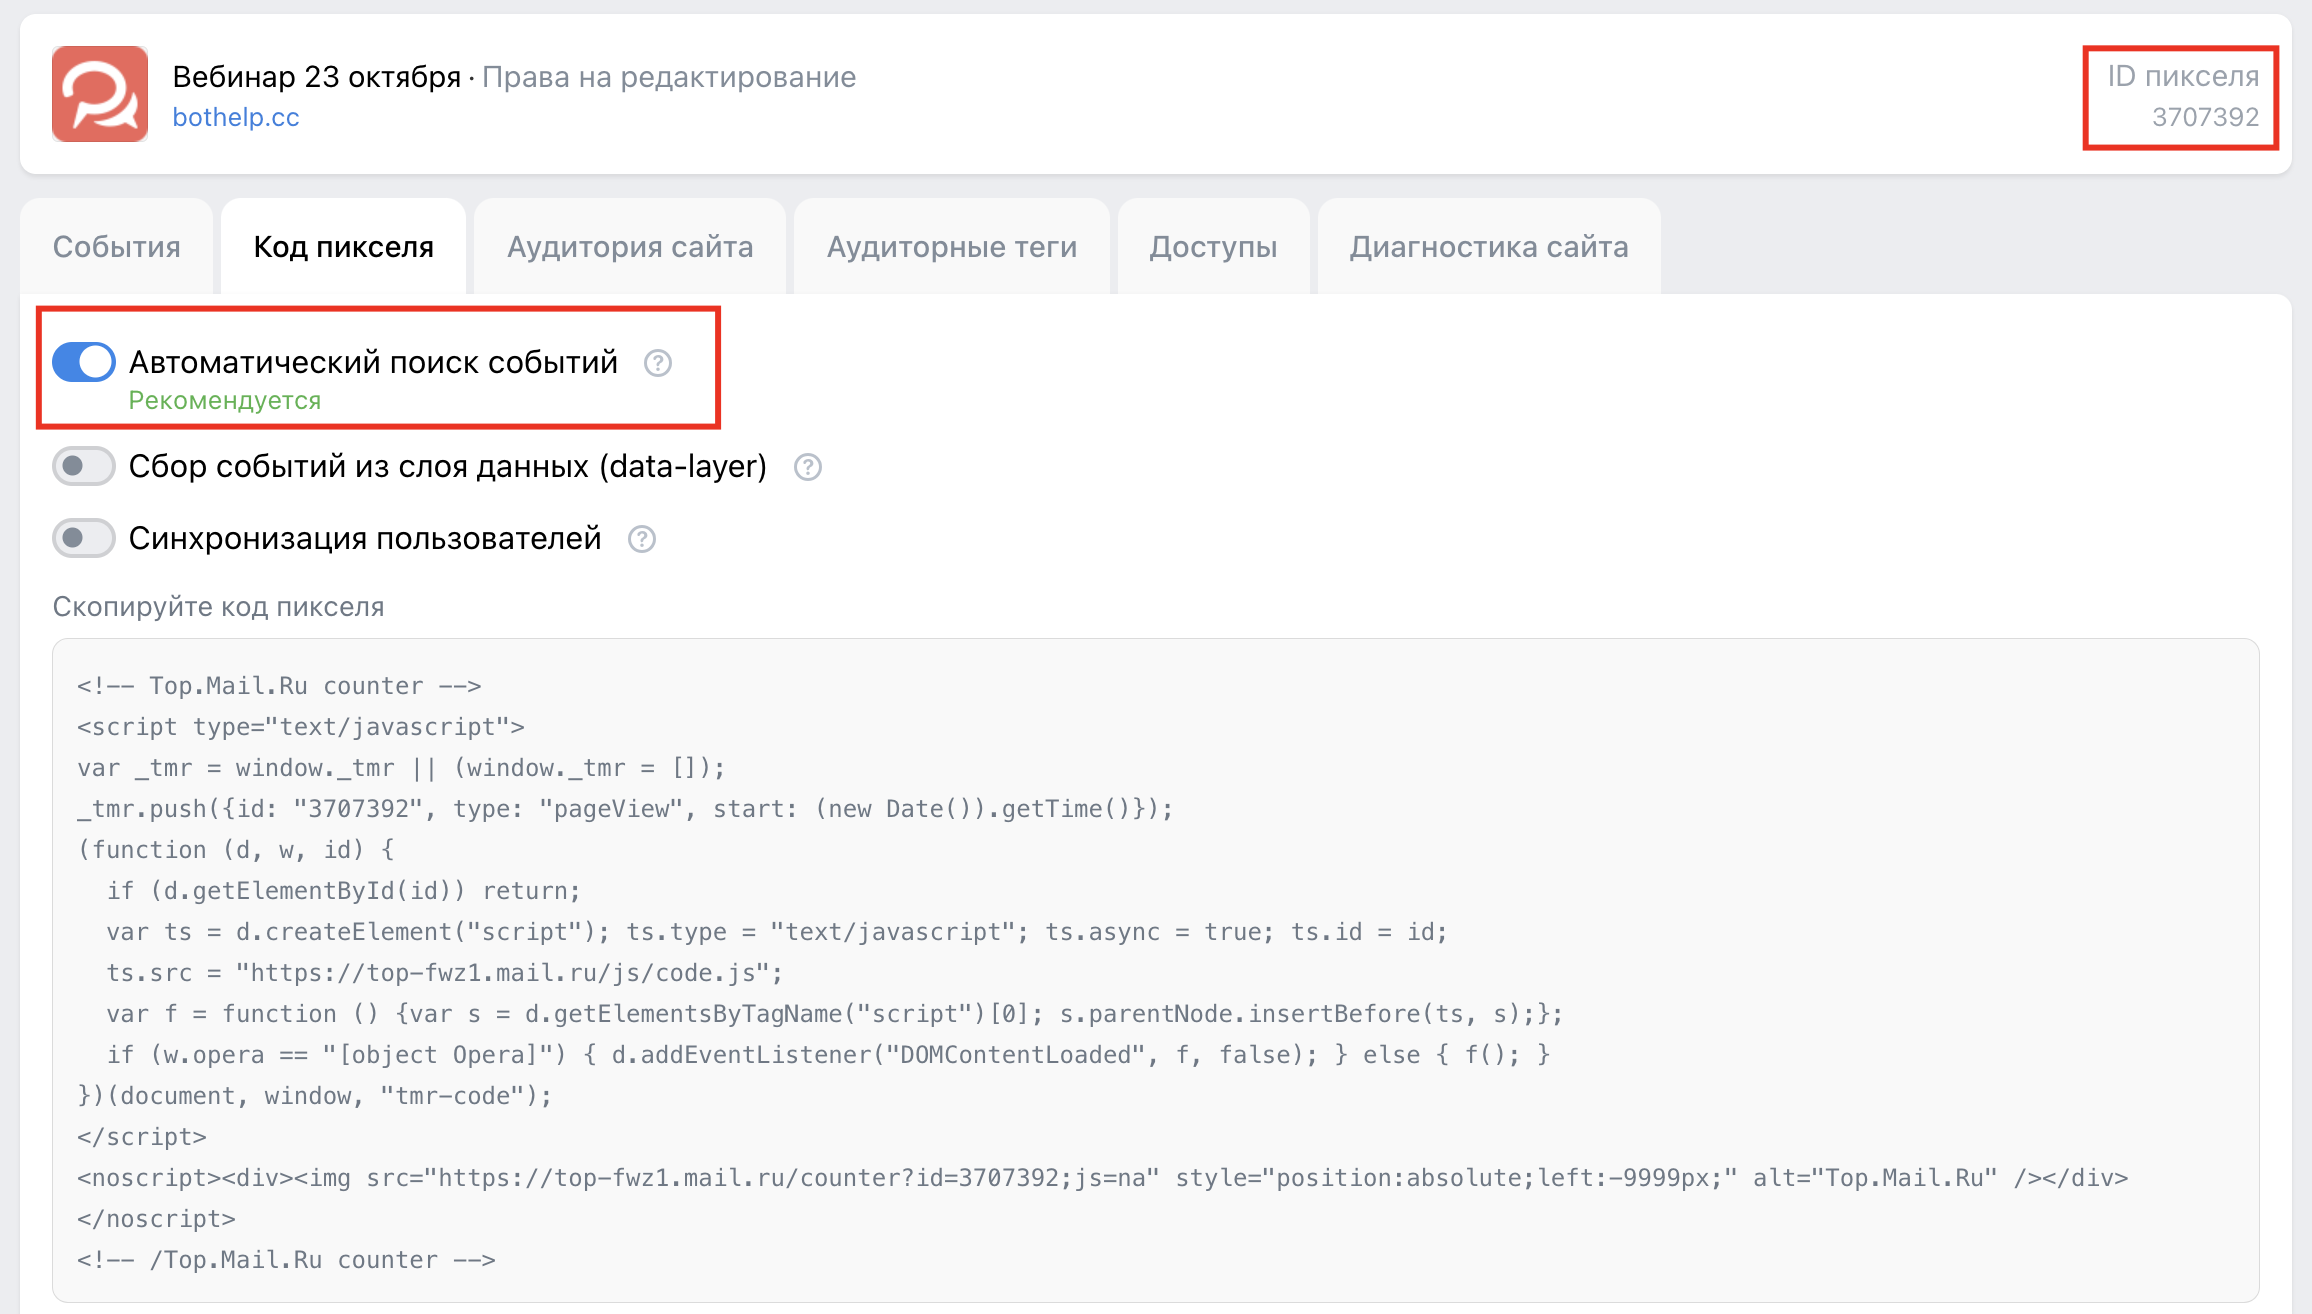Click the Скопируйте код пикселя label
2312x1314 pixels.
pos(218,607)
